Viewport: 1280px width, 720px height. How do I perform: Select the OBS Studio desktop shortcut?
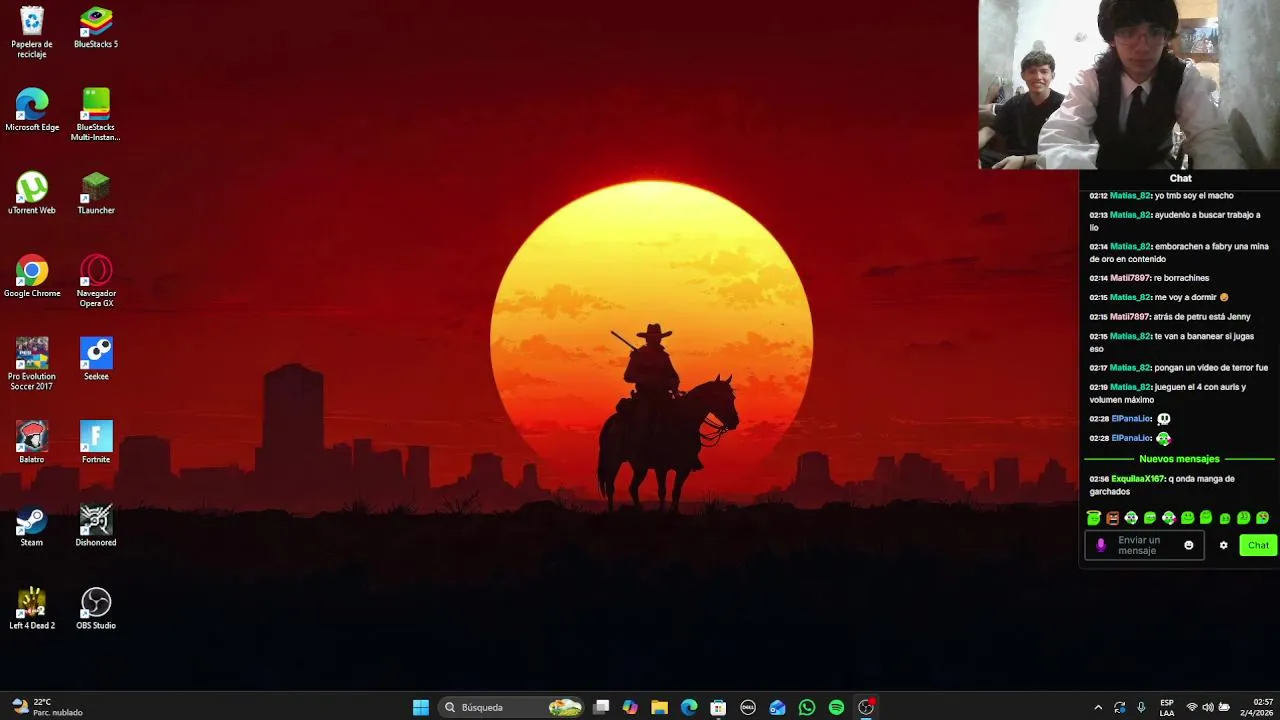[96, 608]
